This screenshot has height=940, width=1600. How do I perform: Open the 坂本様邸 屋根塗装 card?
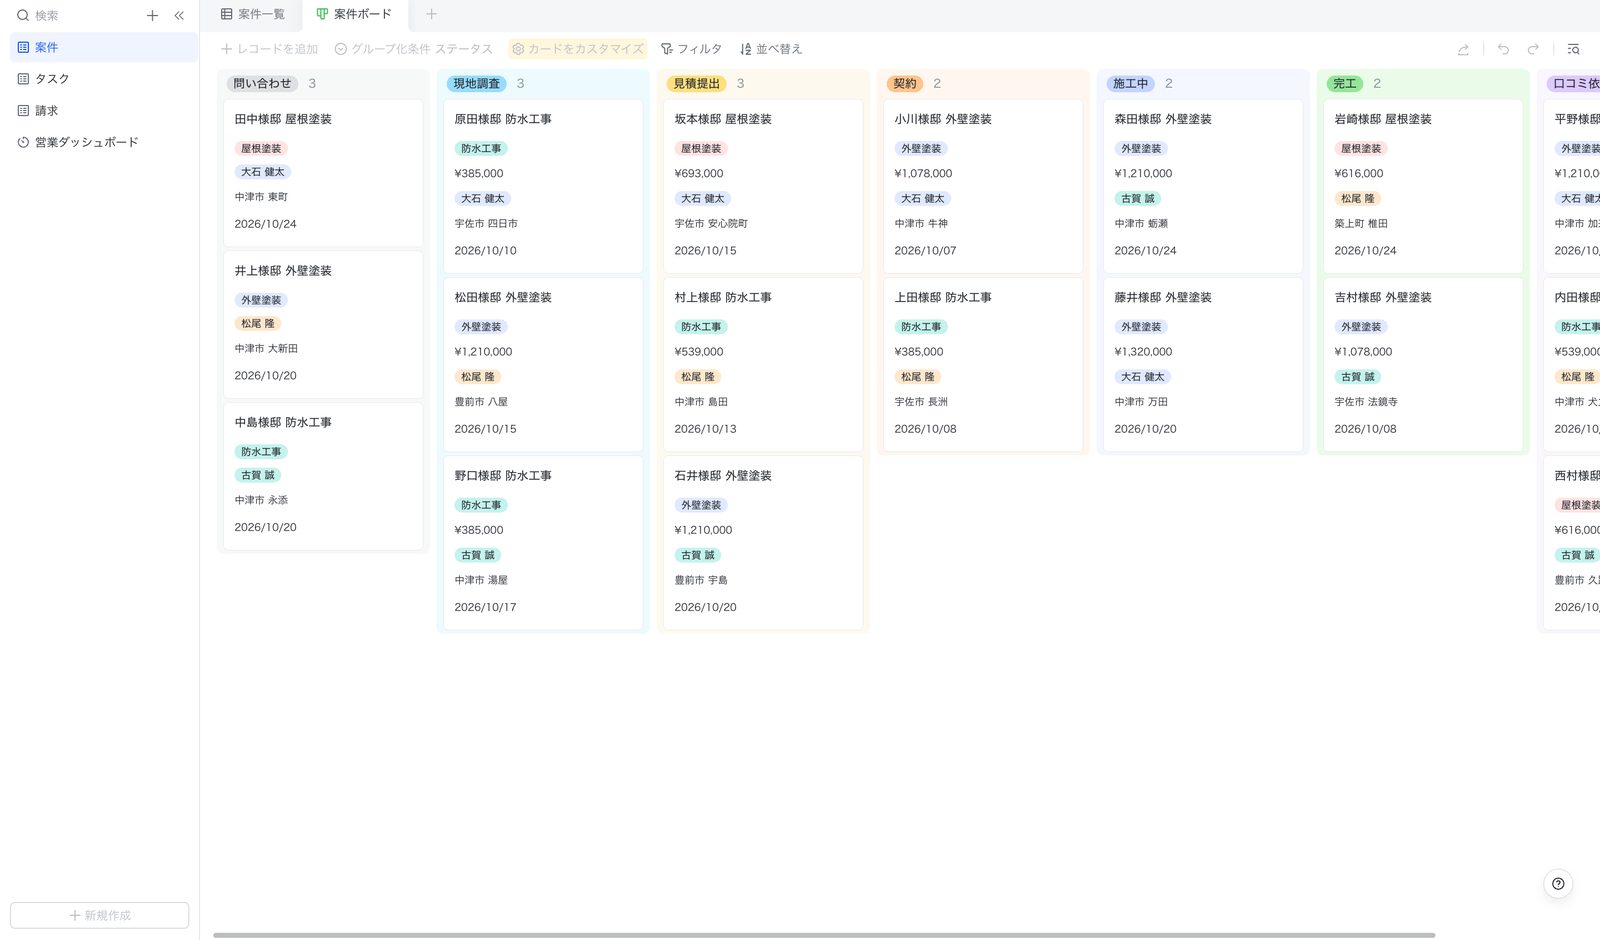click(763, 186)
